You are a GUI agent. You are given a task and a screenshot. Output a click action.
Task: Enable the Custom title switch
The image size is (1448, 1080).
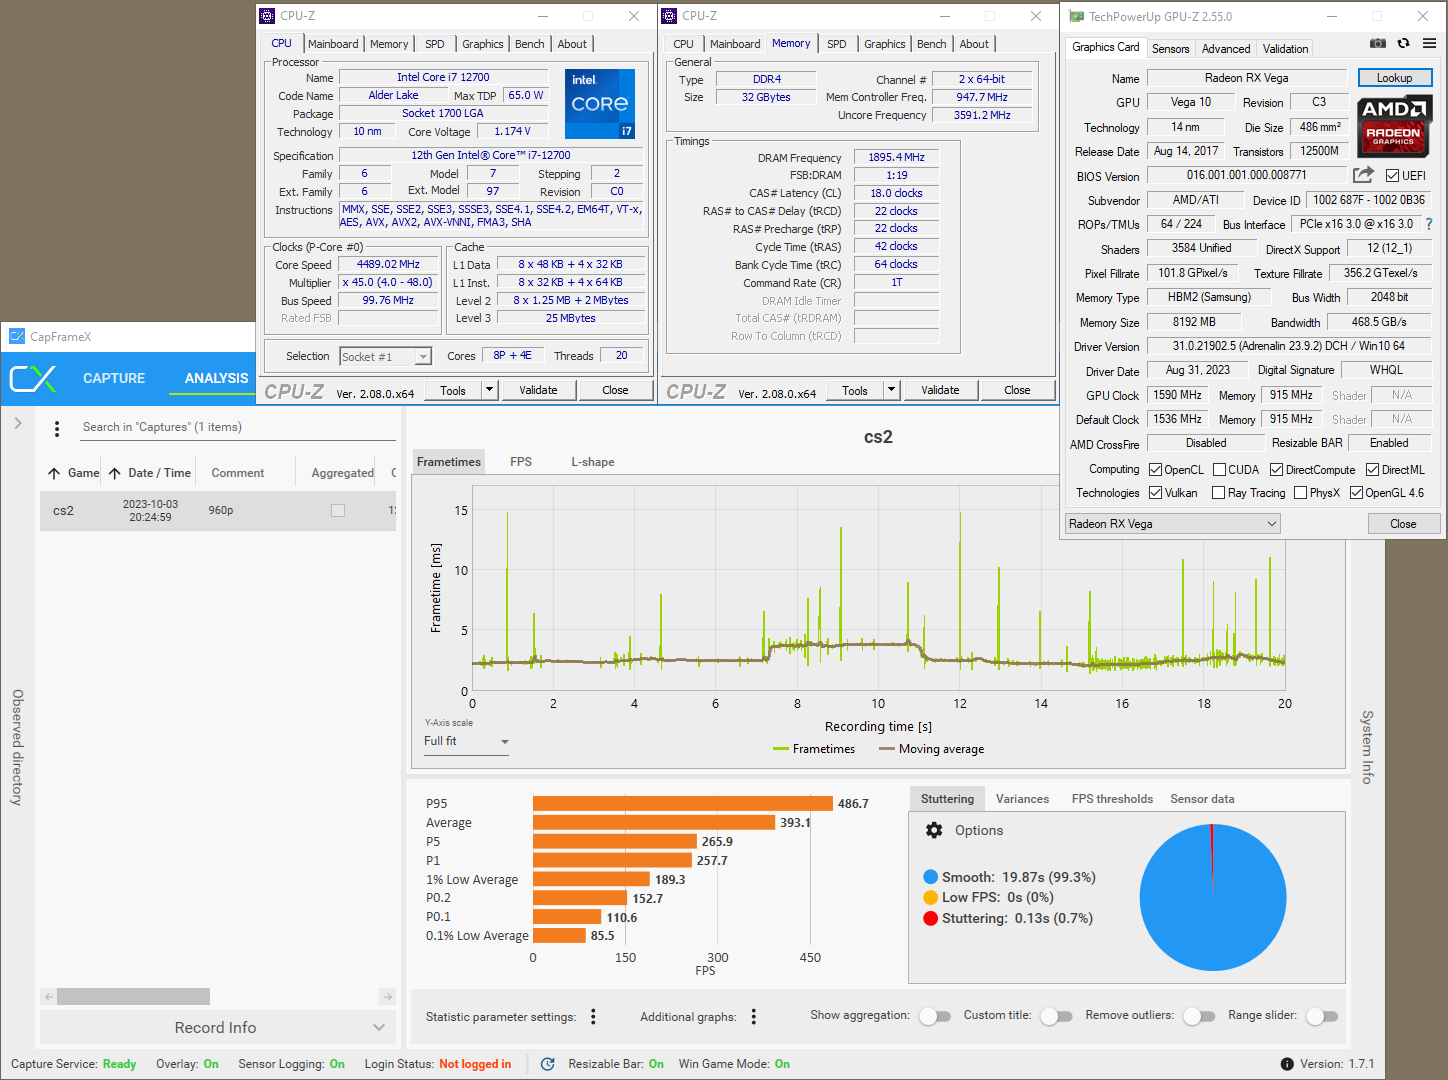(x=1055, y=1016)
